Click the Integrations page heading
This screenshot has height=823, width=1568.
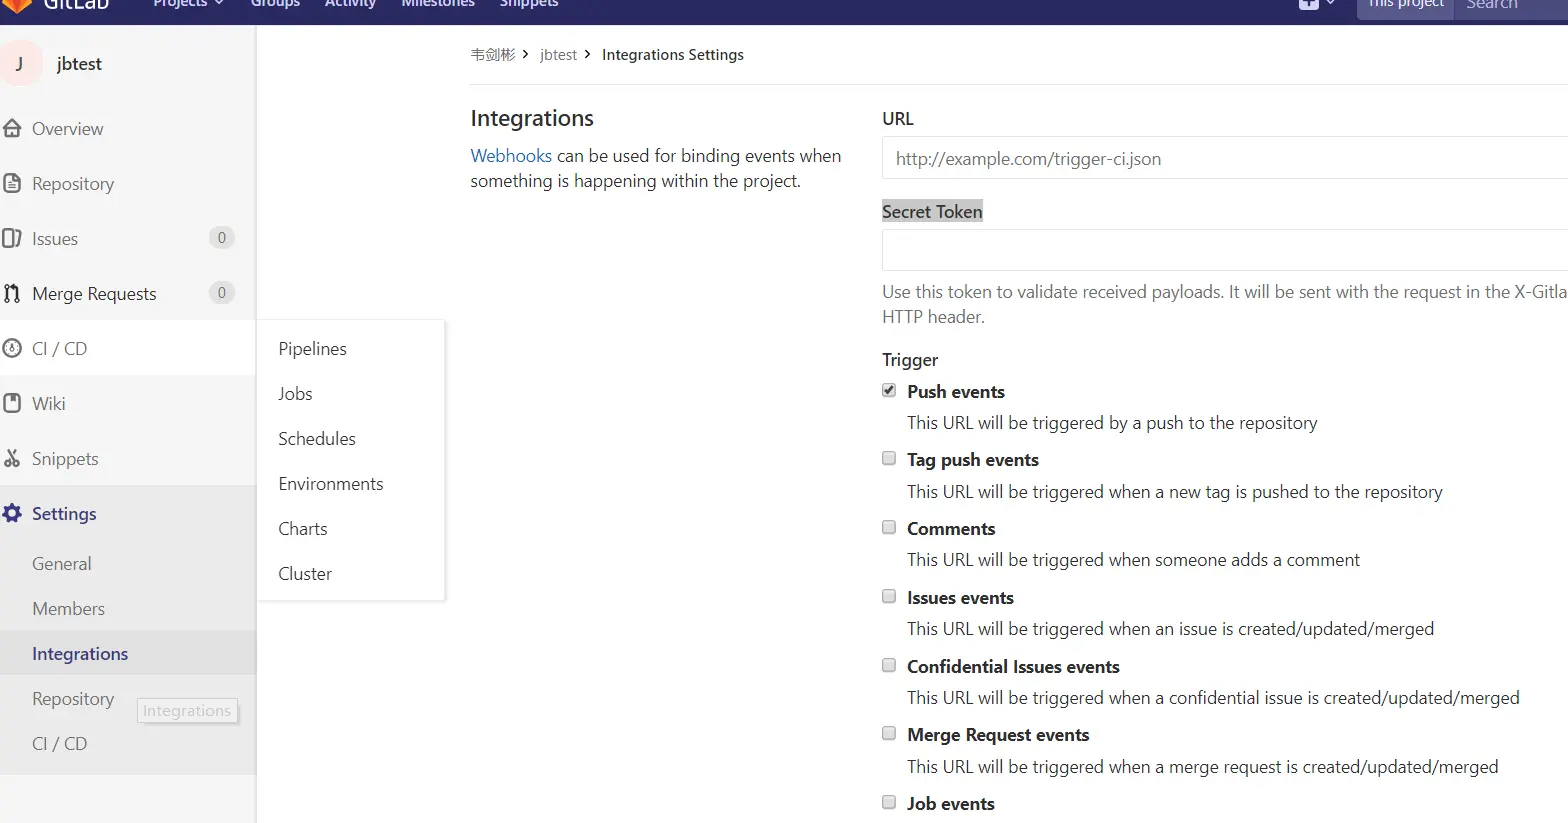[532, 118]
